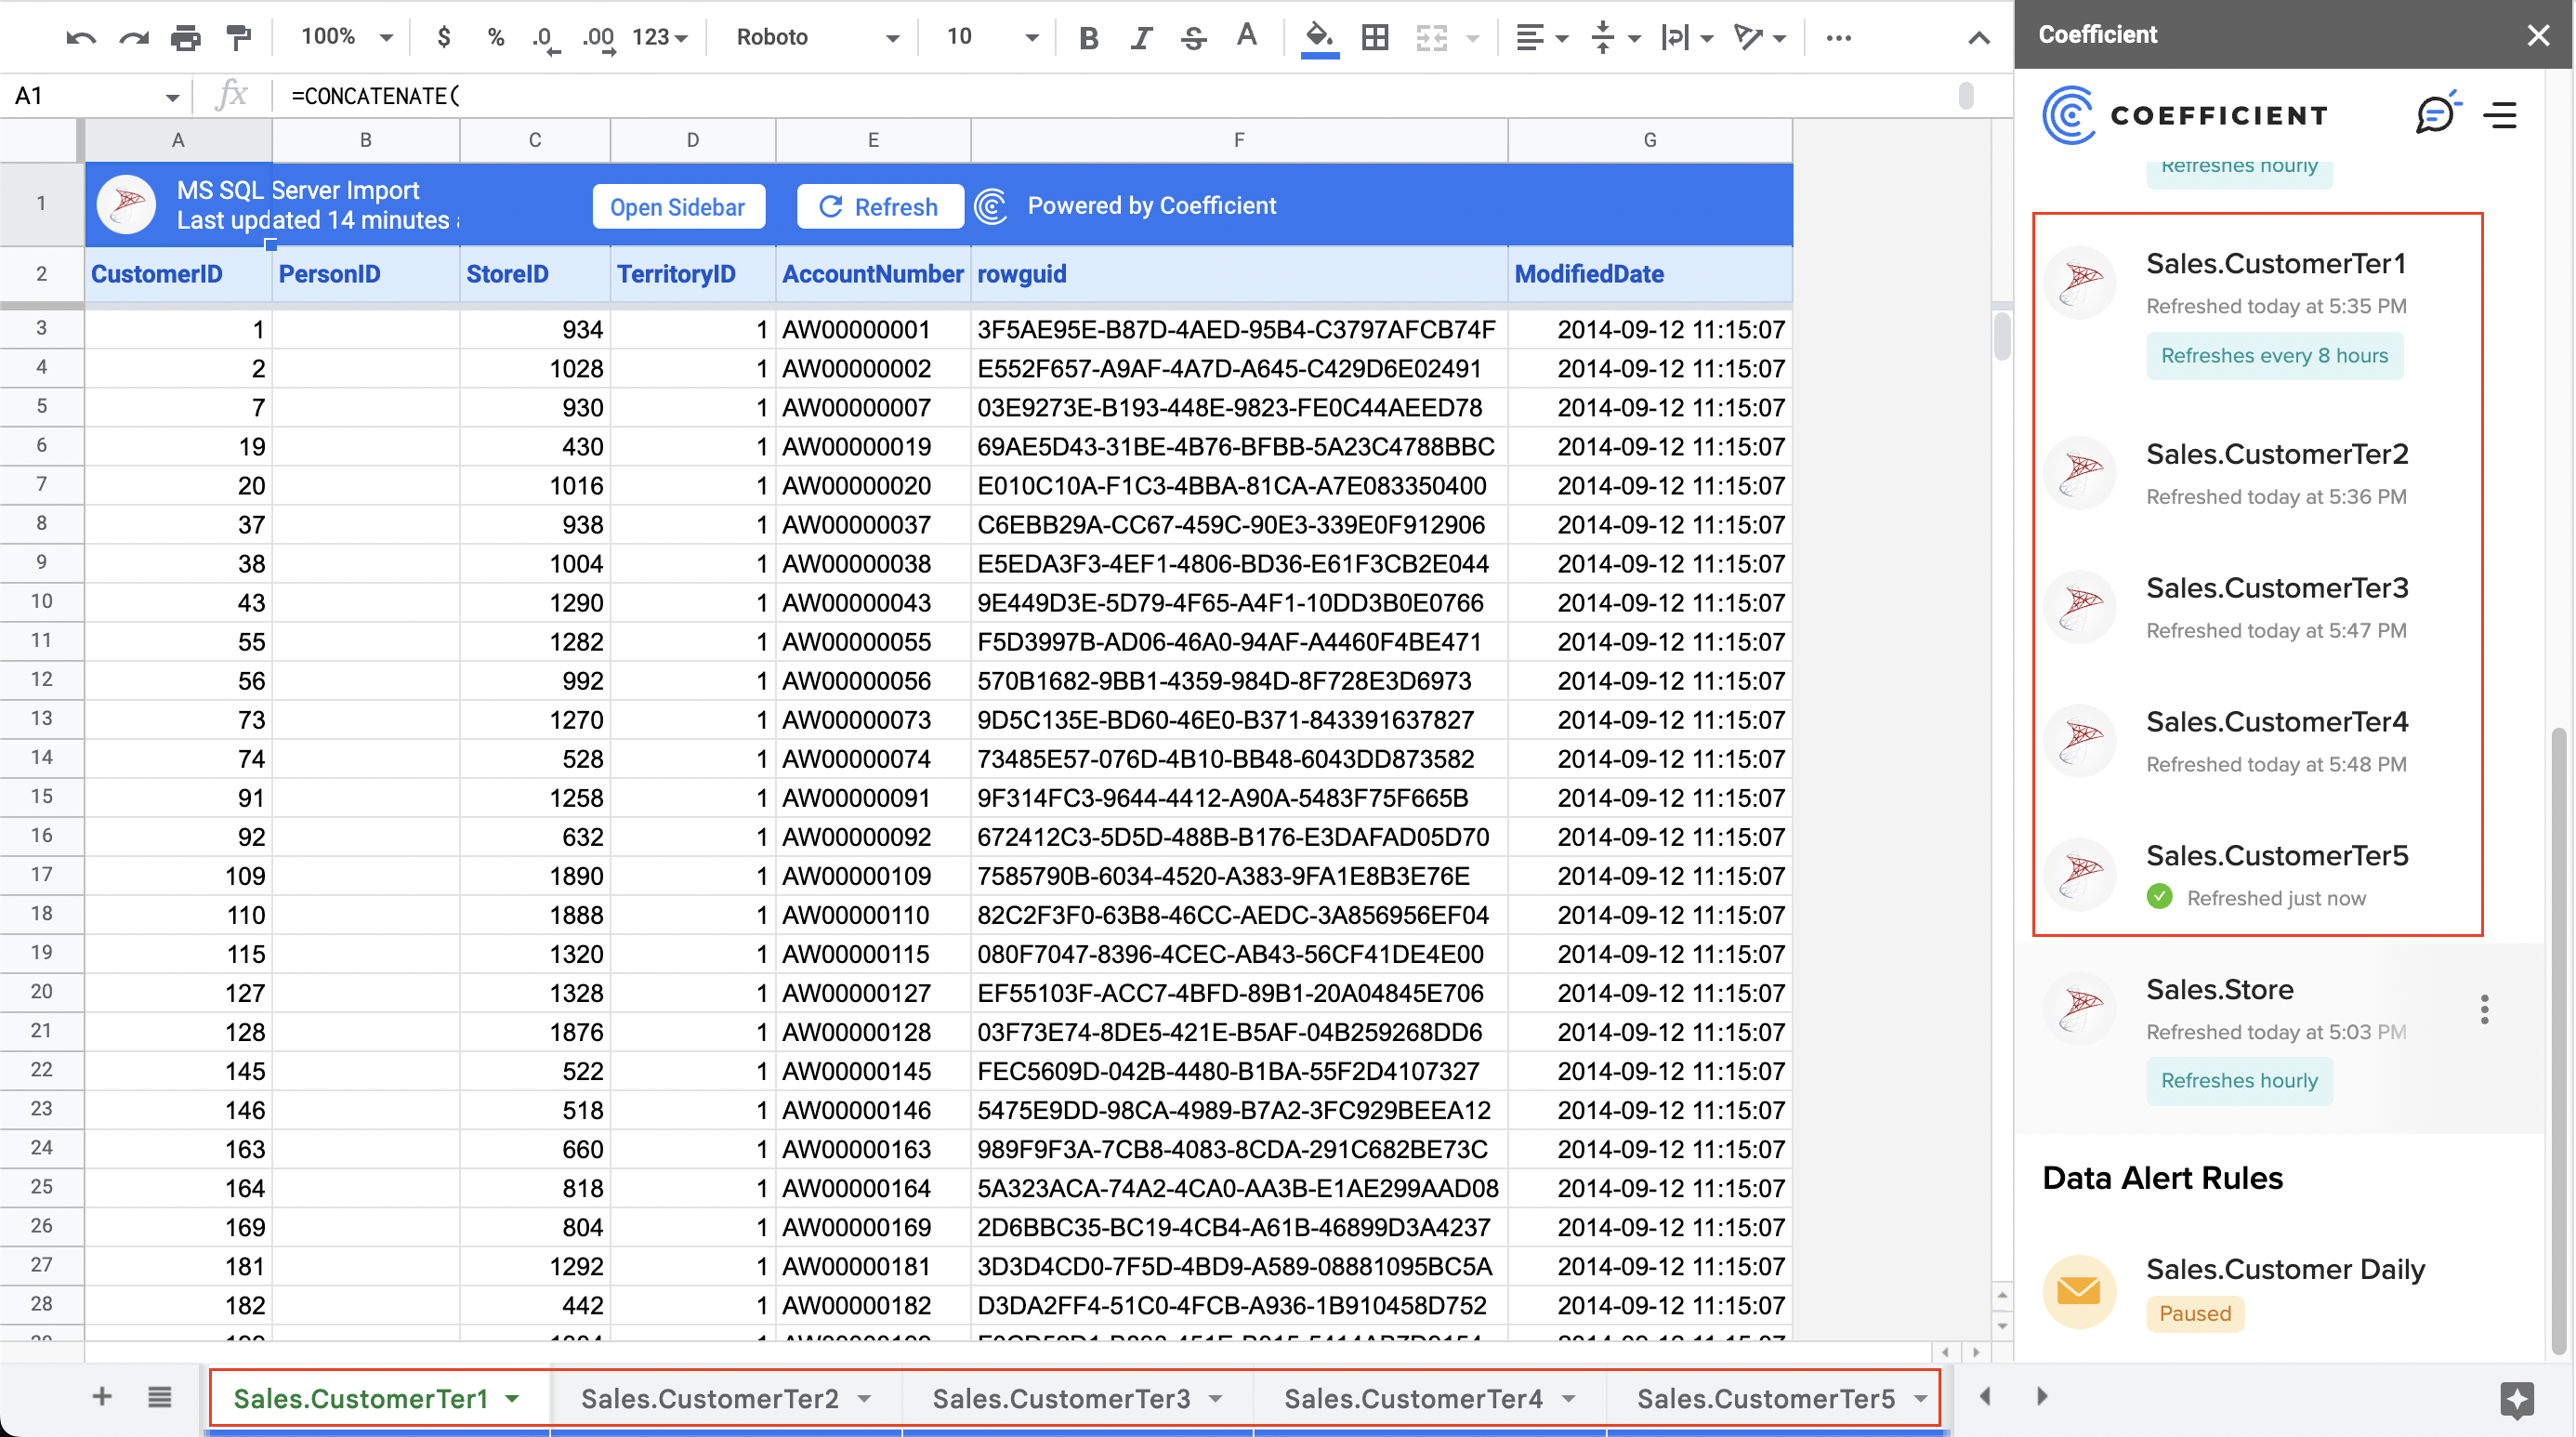Click the Open Sidebar button
This screenshot has width=2576, height=1437.
coord(678,206)
